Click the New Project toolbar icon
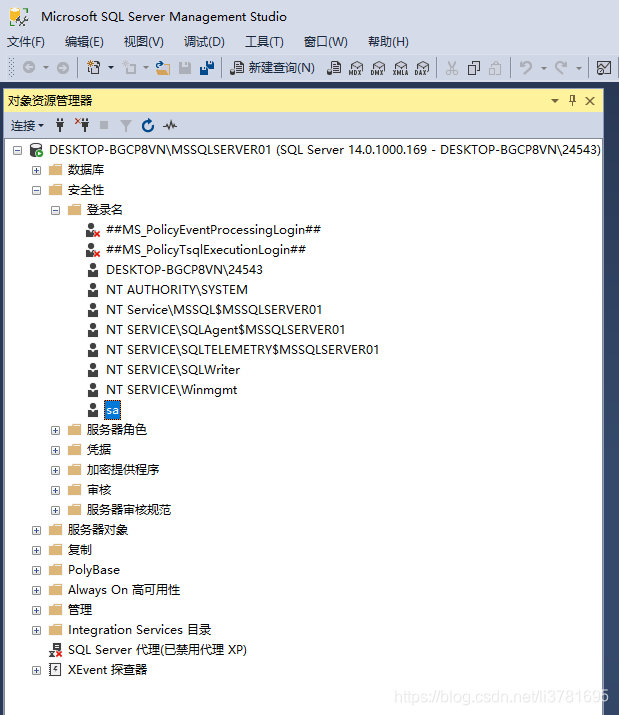This screenshot has height=715, width=619. pos(94,68)
